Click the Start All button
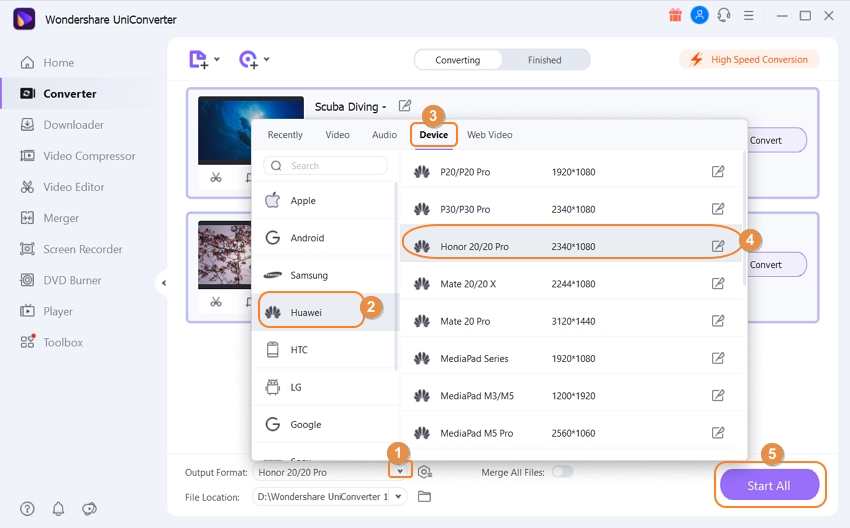 tap(769, 485)
